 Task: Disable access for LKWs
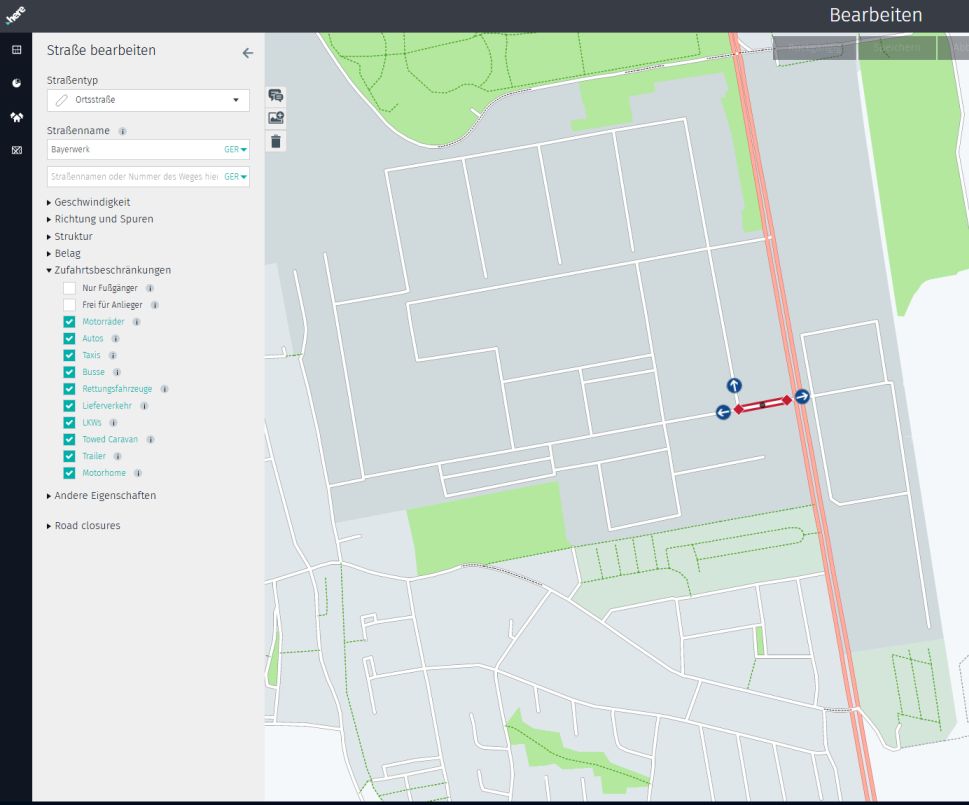tap(69, 423)
